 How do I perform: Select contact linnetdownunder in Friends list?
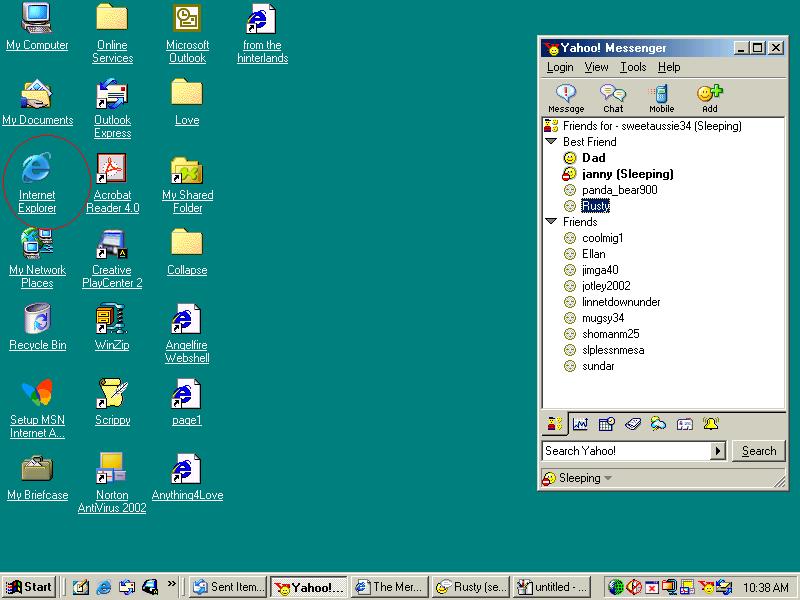click(620, 302)
